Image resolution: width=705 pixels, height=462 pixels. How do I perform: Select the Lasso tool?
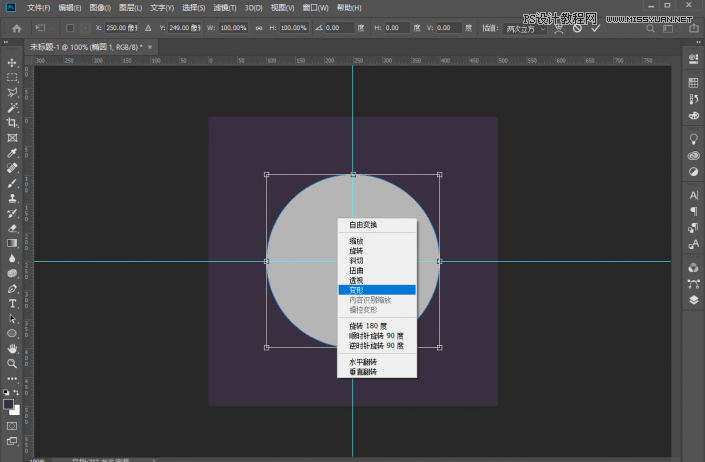(12, 92)
